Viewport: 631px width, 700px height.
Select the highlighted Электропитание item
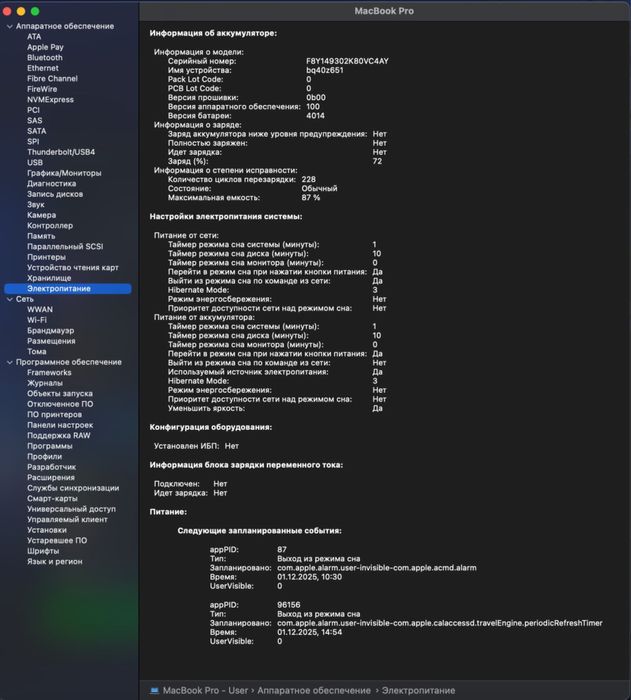coord(68,289)
